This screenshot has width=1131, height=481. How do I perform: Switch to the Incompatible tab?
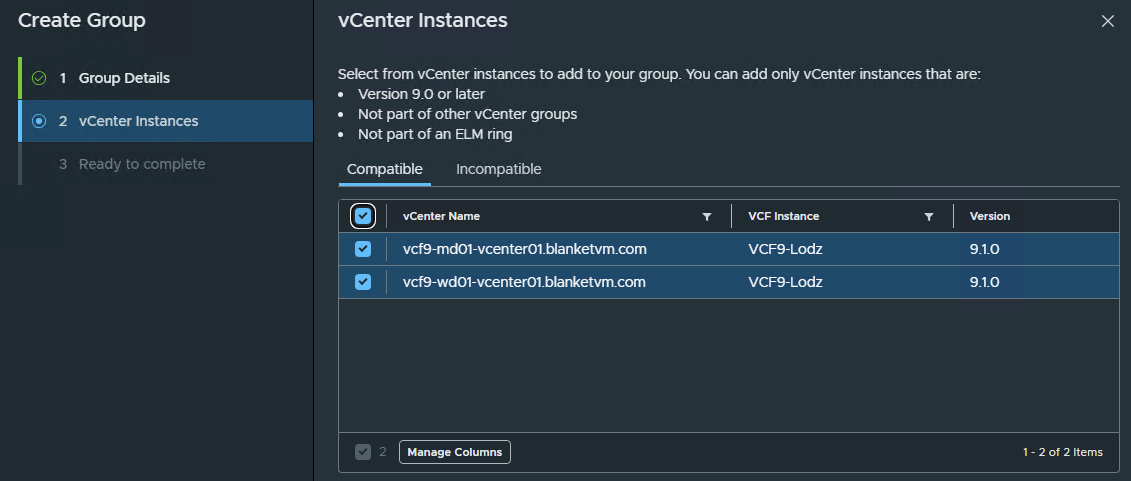(x=498, y=169)
